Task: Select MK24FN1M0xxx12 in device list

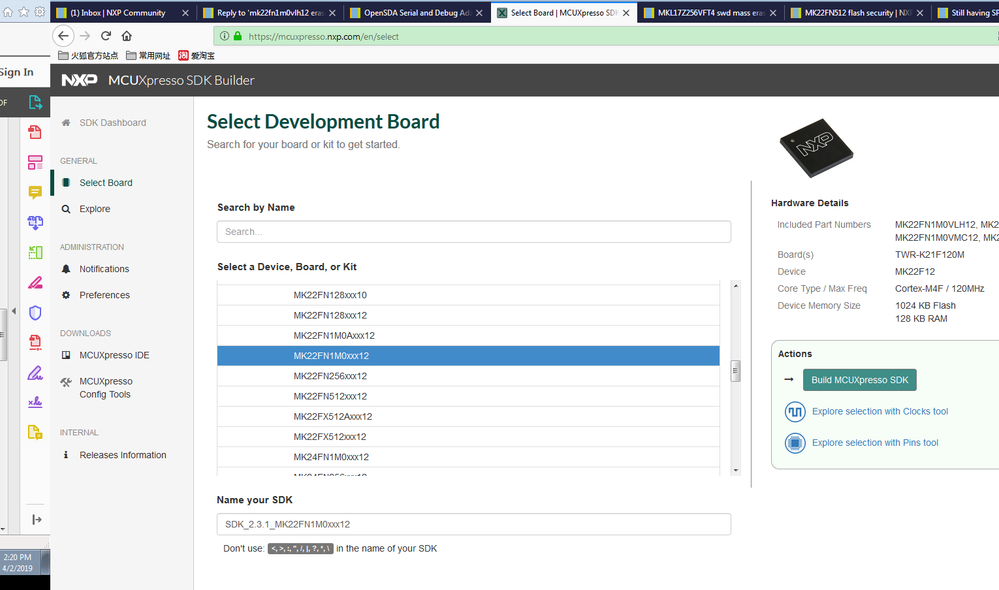Action: pos(468,457)
